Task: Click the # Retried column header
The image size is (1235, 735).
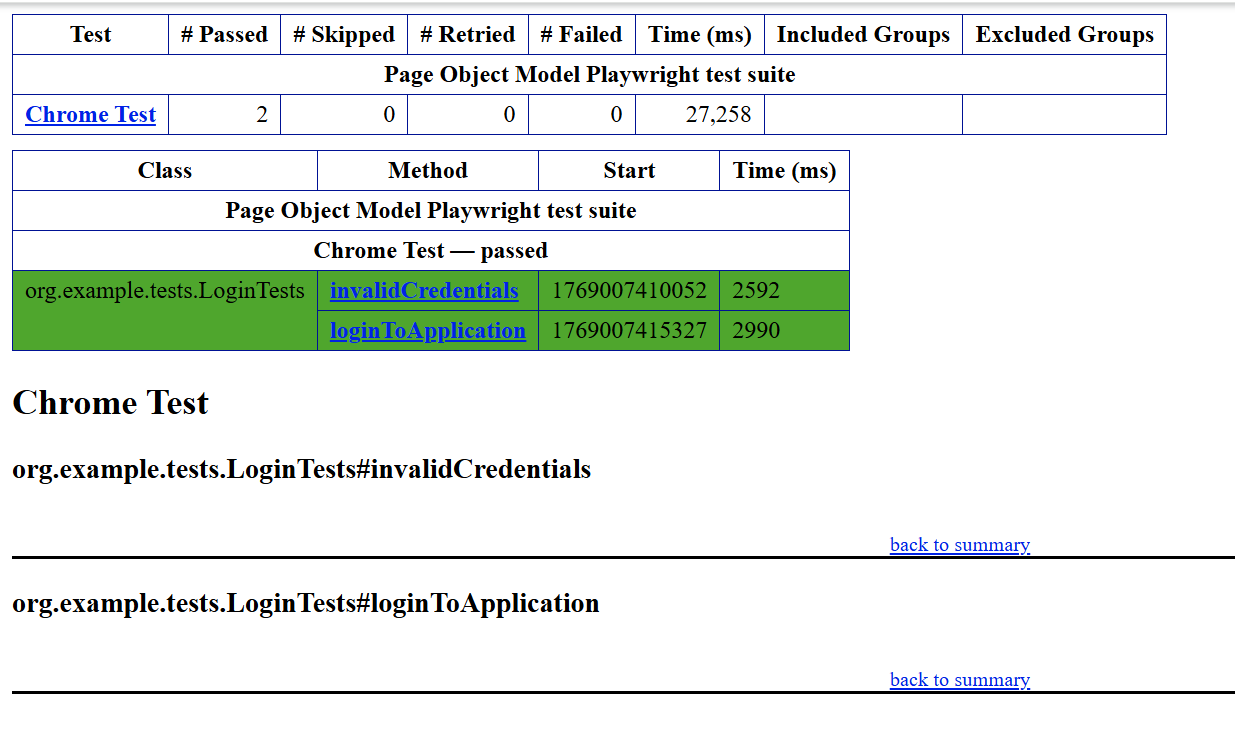Action: 468,34
